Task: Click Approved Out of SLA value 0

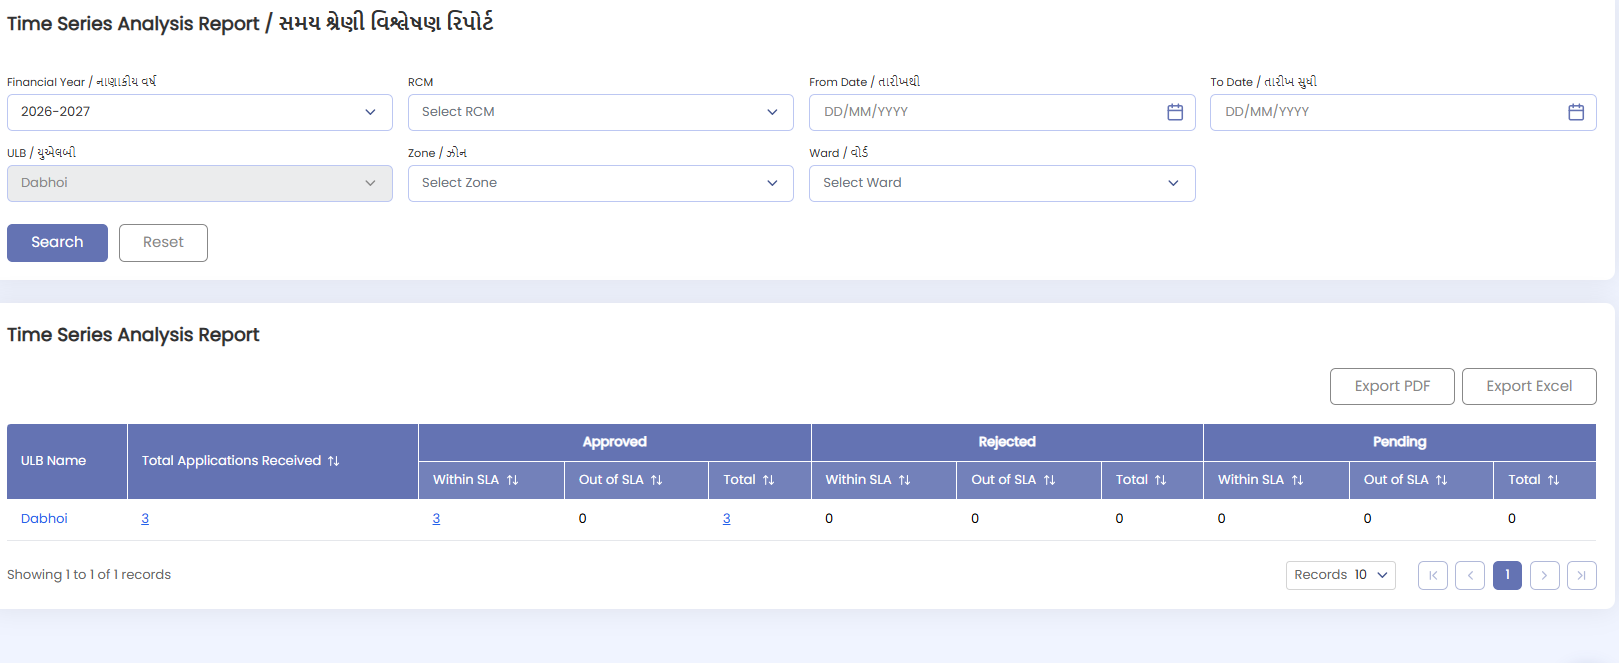Action: tap(582, 519)
